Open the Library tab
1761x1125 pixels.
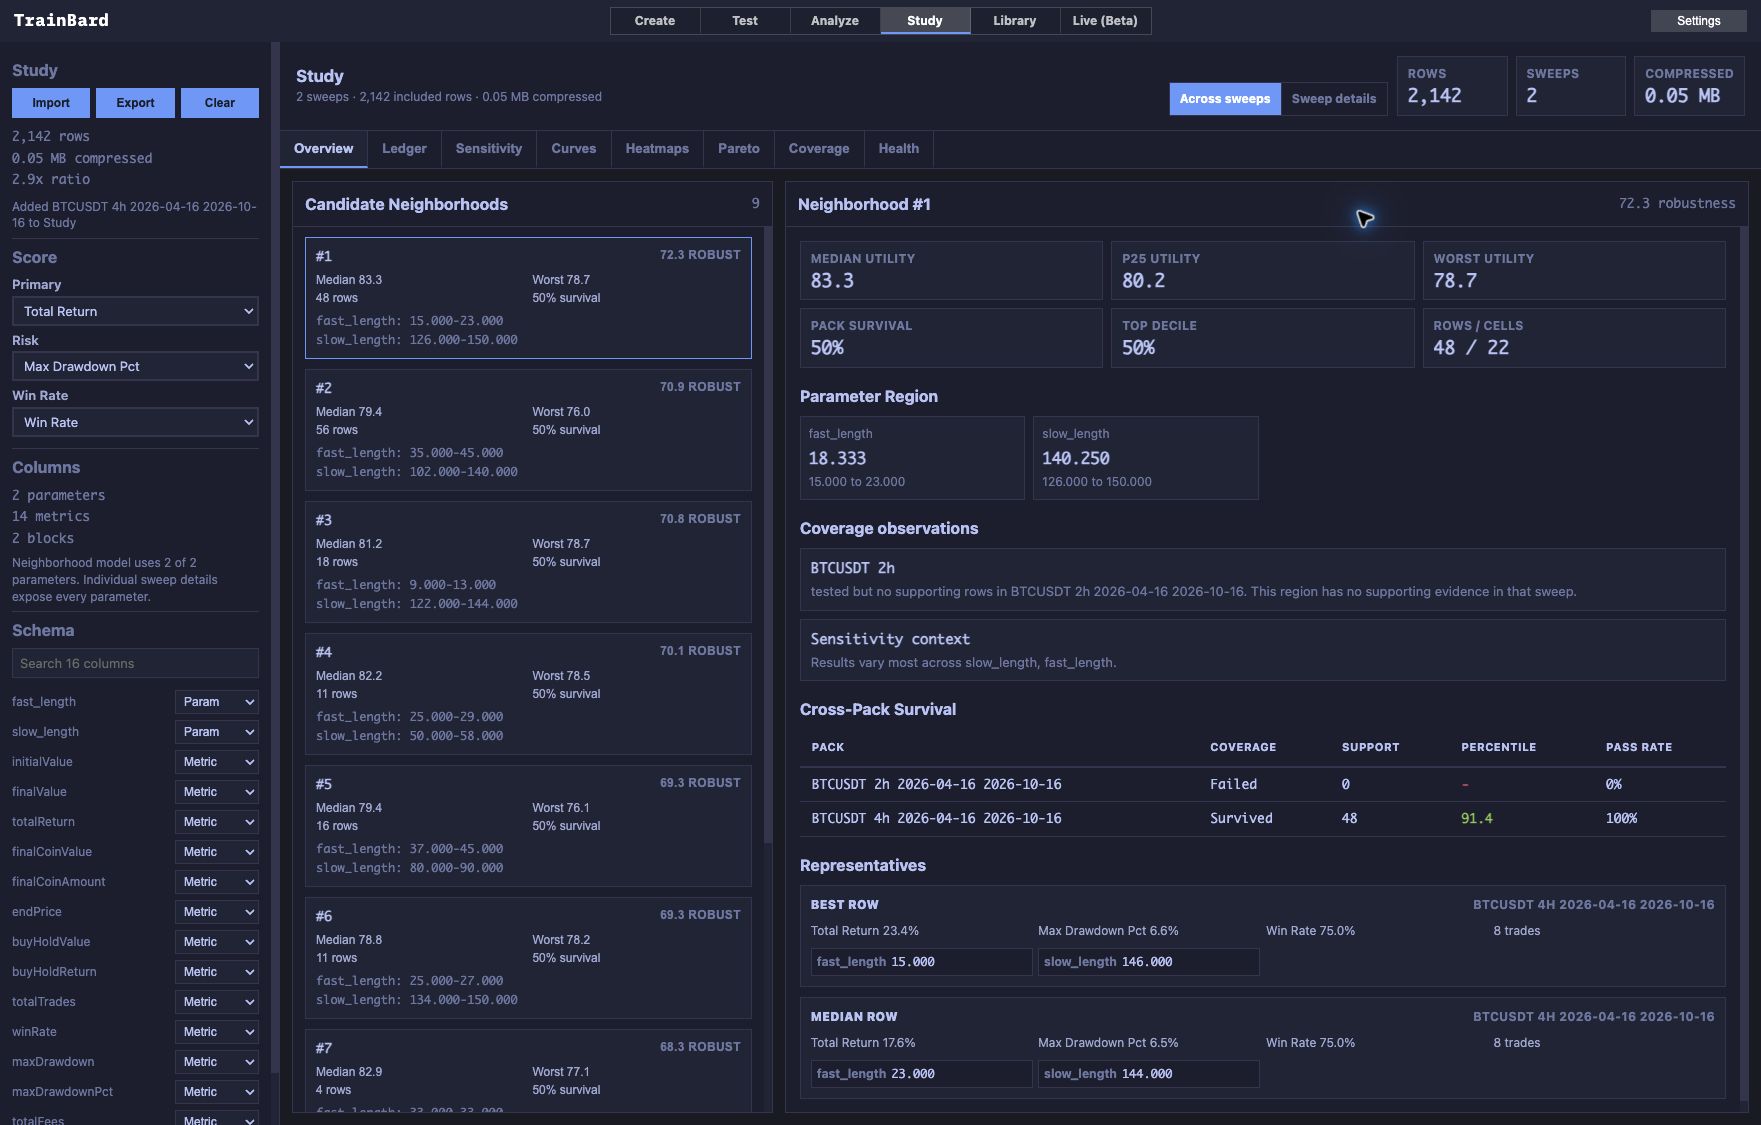coord(1015,21)
